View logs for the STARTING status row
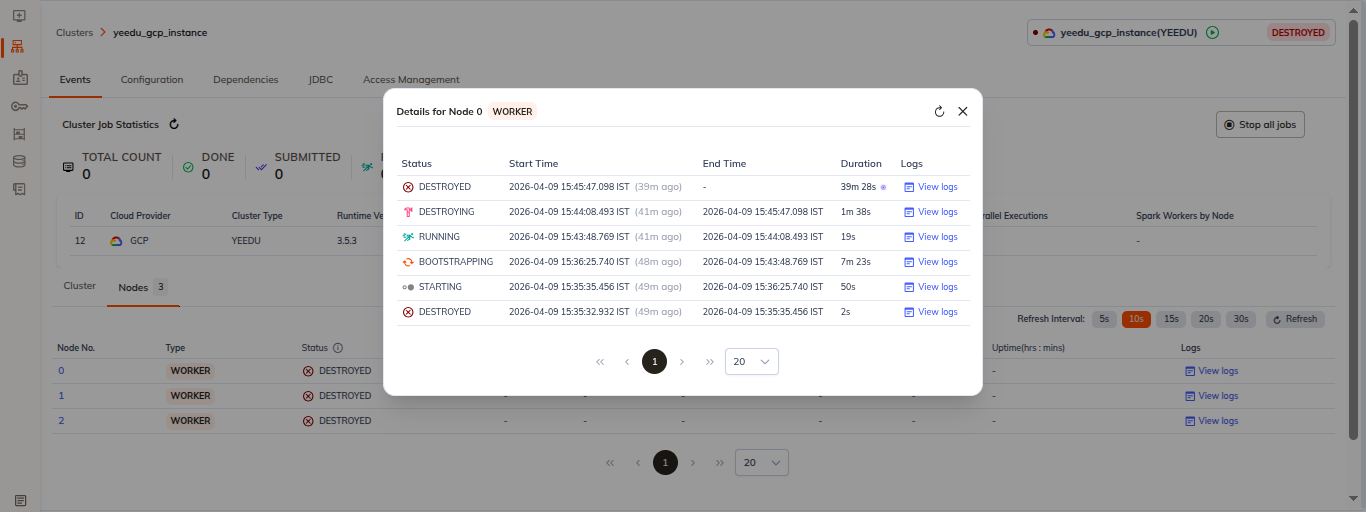Viewport: 1366px width, 512px height. click(930, 287)
